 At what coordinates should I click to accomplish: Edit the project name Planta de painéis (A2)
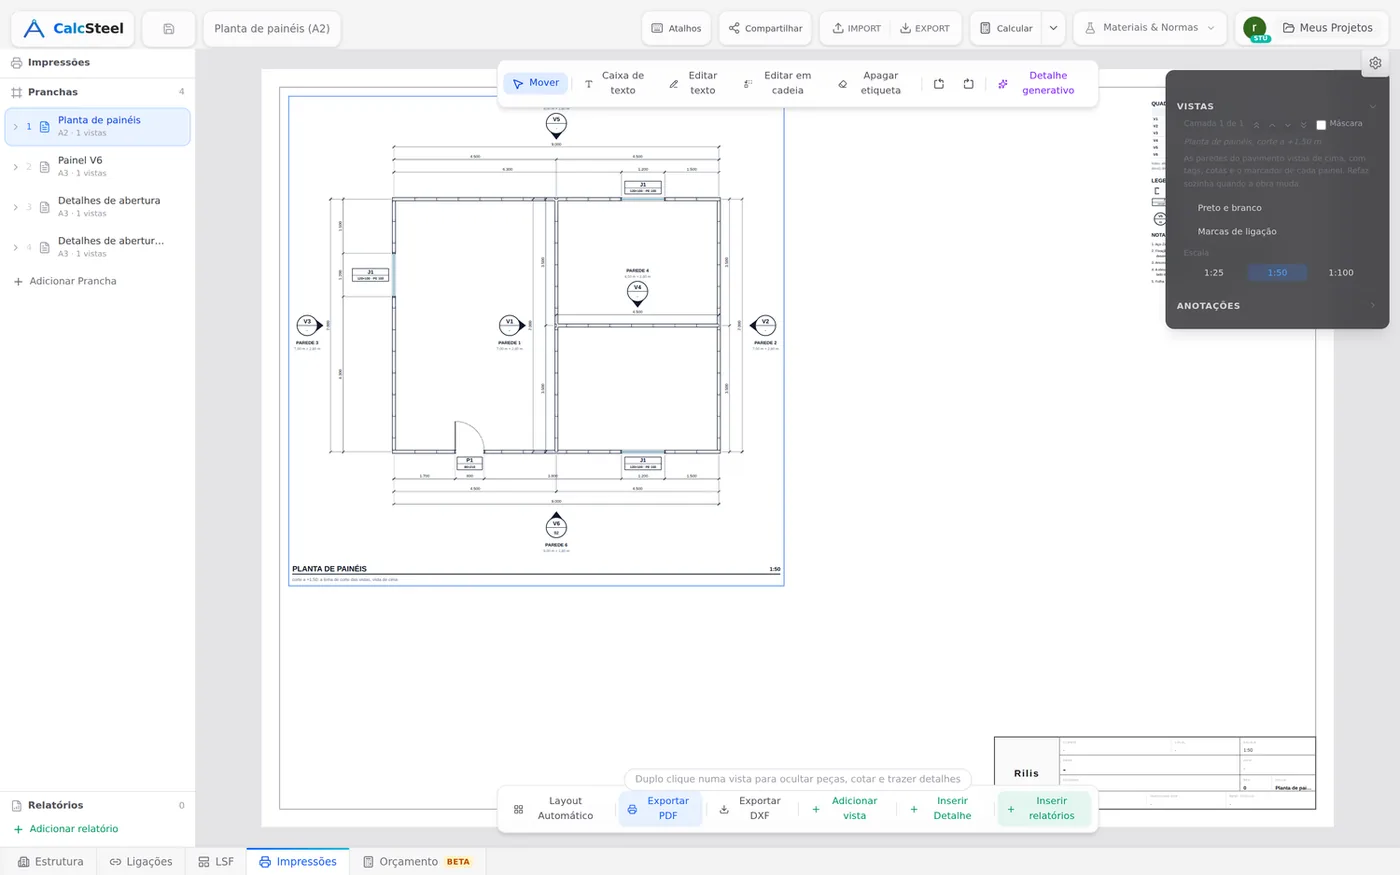pyautogui.click(x=272, y=29)
